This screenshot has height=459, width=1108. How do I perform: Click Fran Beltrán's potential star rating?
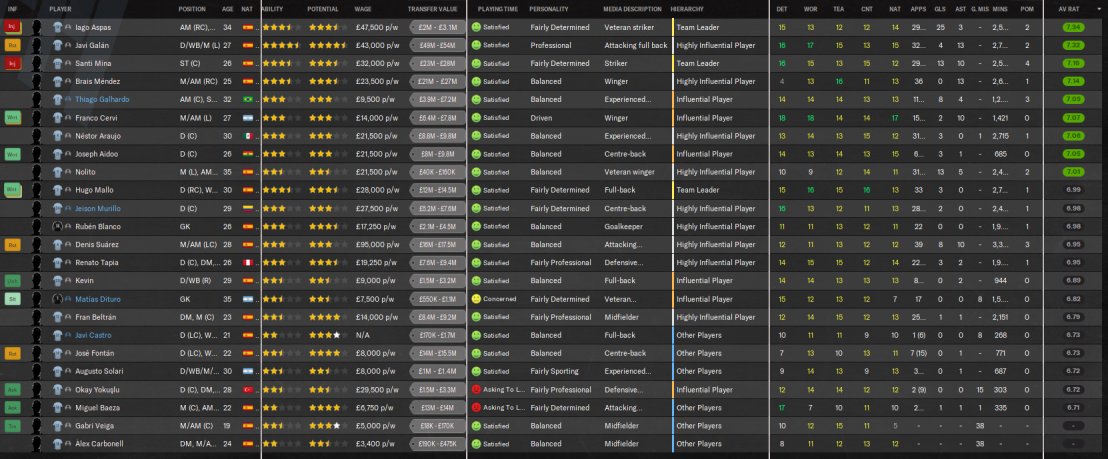click(x=328, y=317)
